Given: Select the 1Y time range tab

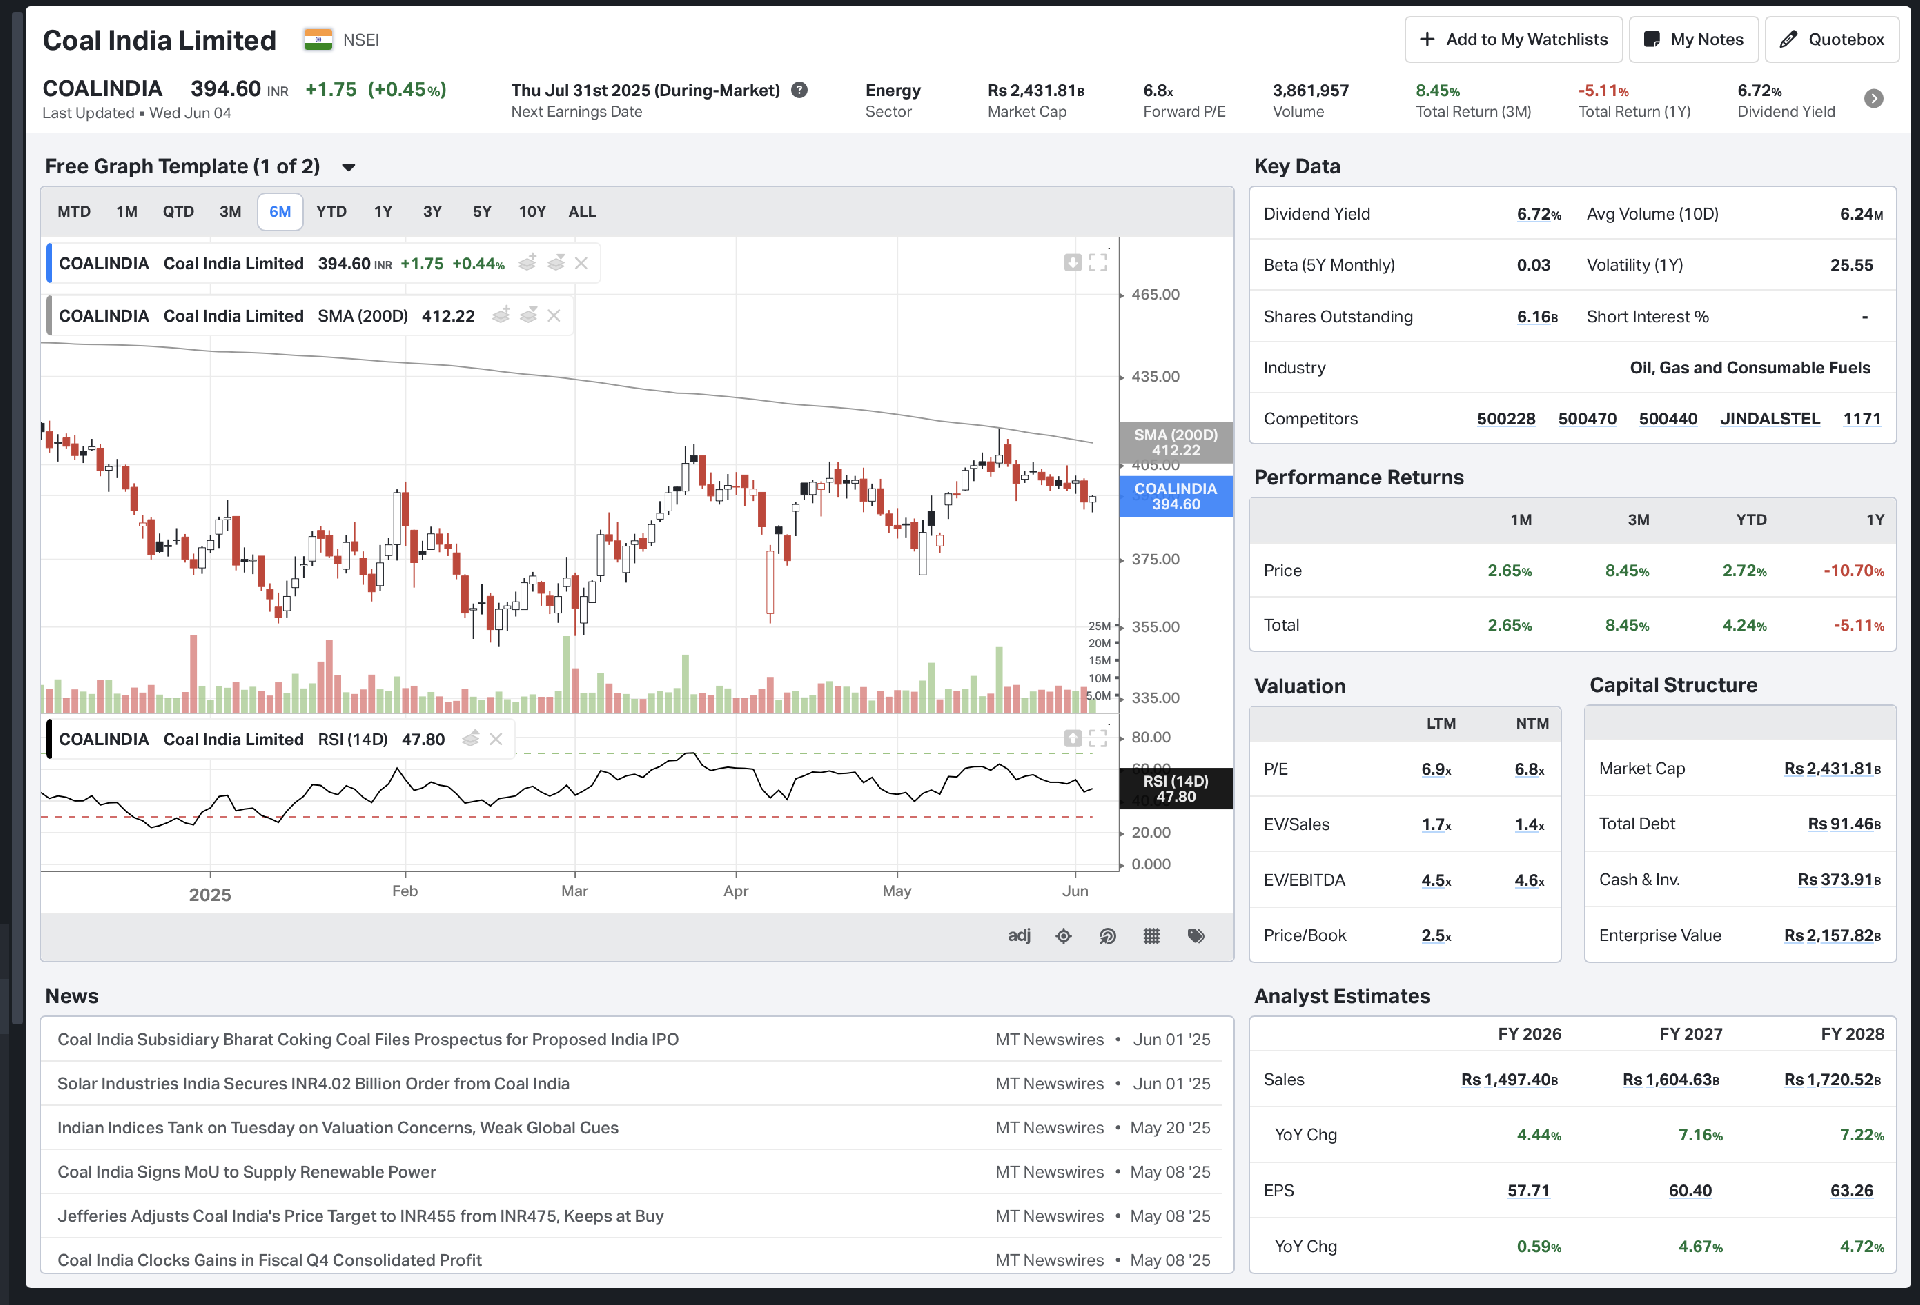Looking at the screenshot, I should pyautogui.click(x=383, y=212).
